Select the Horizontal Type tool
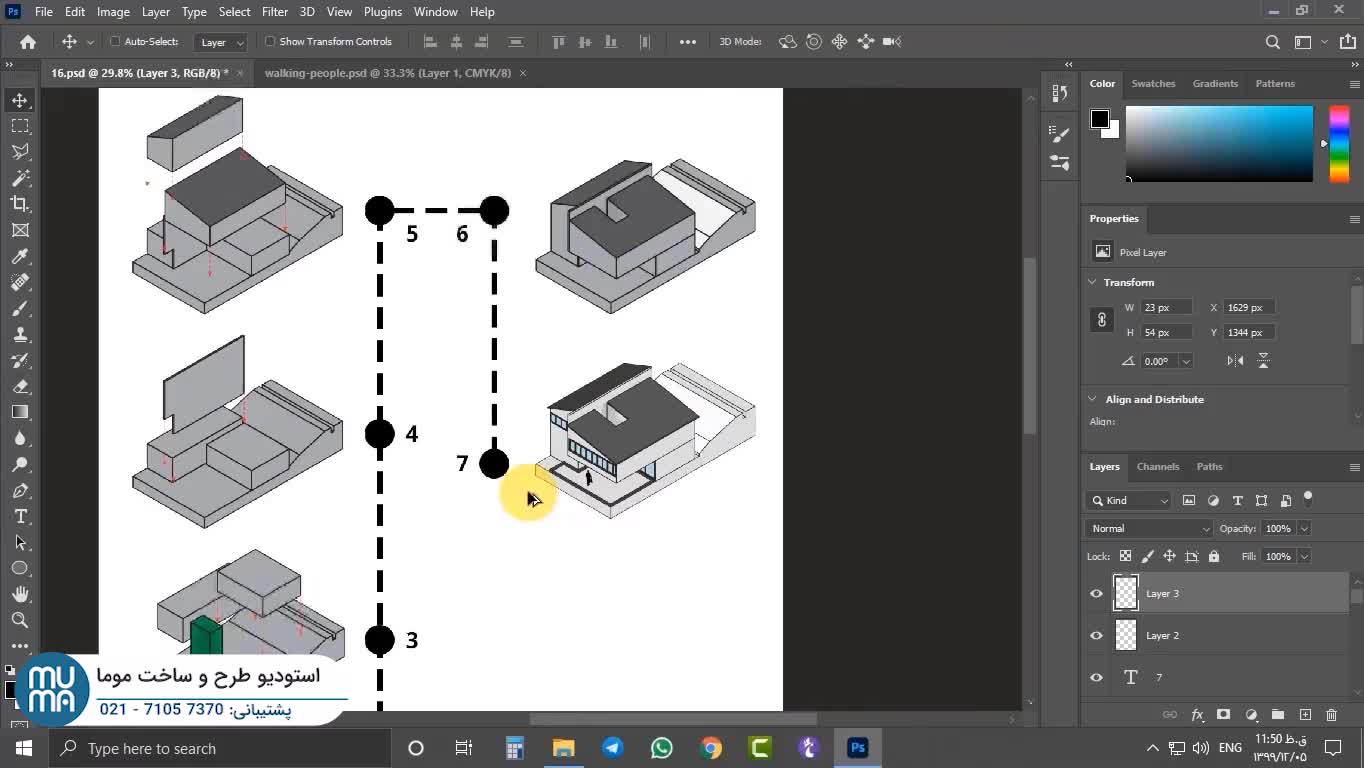Image resolution: width=1364 pixels, height=768 pixels. tap(20, 516)
